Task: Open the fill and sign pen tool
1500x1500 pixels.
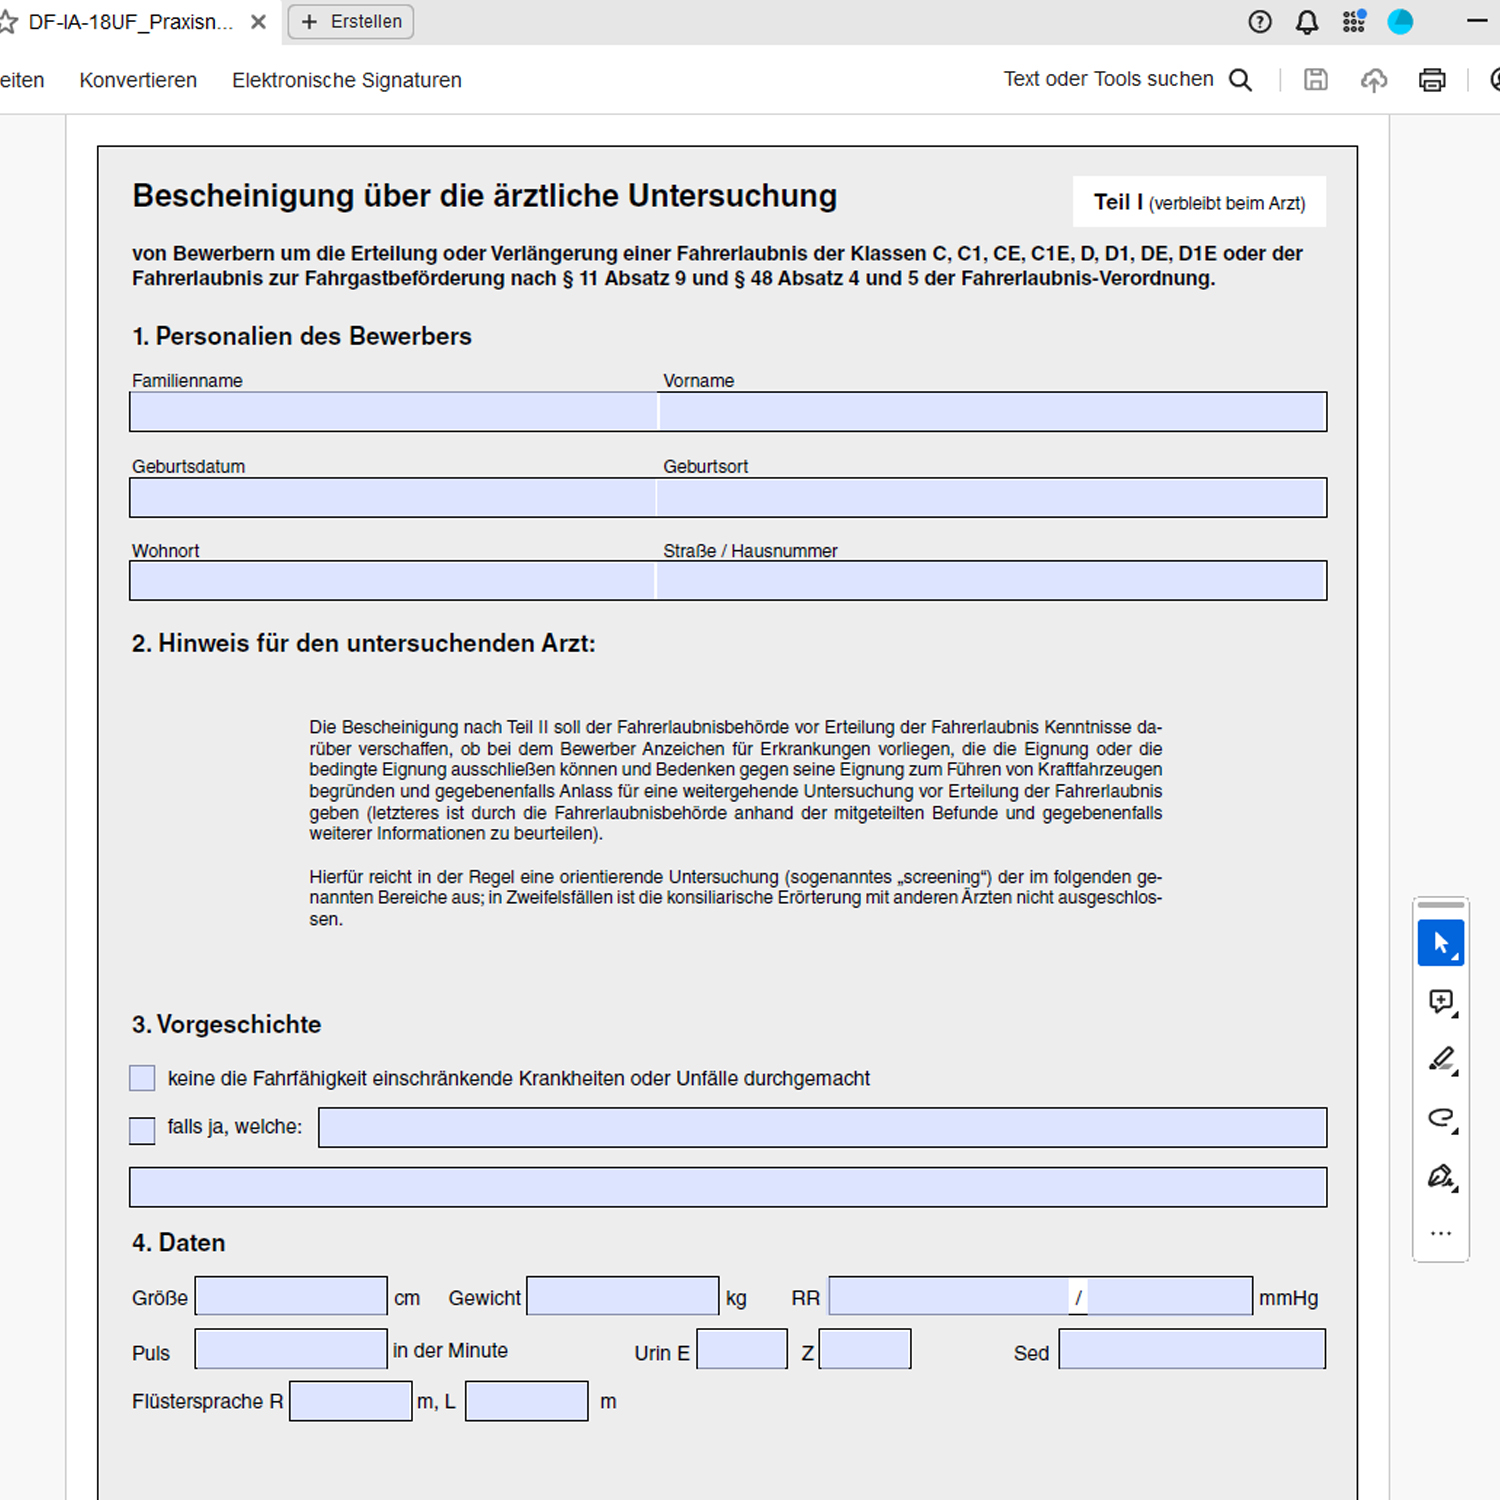Action: coord(1441,1176)
